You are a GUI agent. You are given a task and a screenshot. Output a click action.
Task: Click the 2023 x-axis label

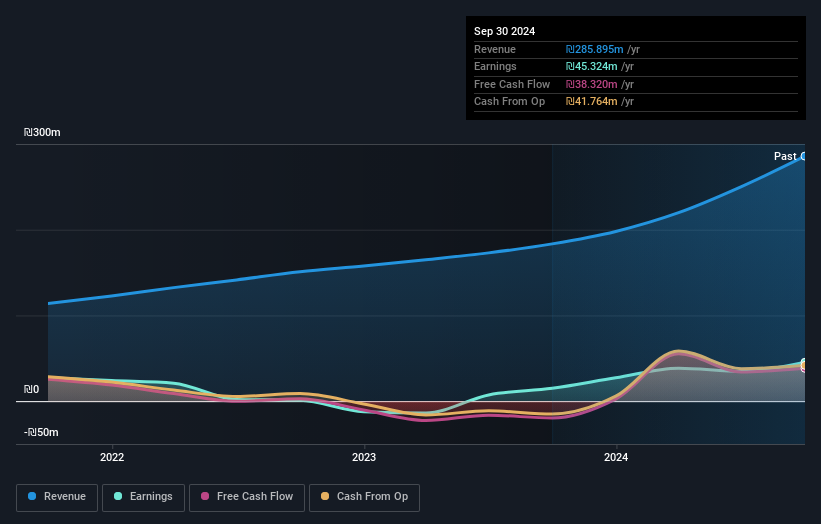click(x=364, y=457)
